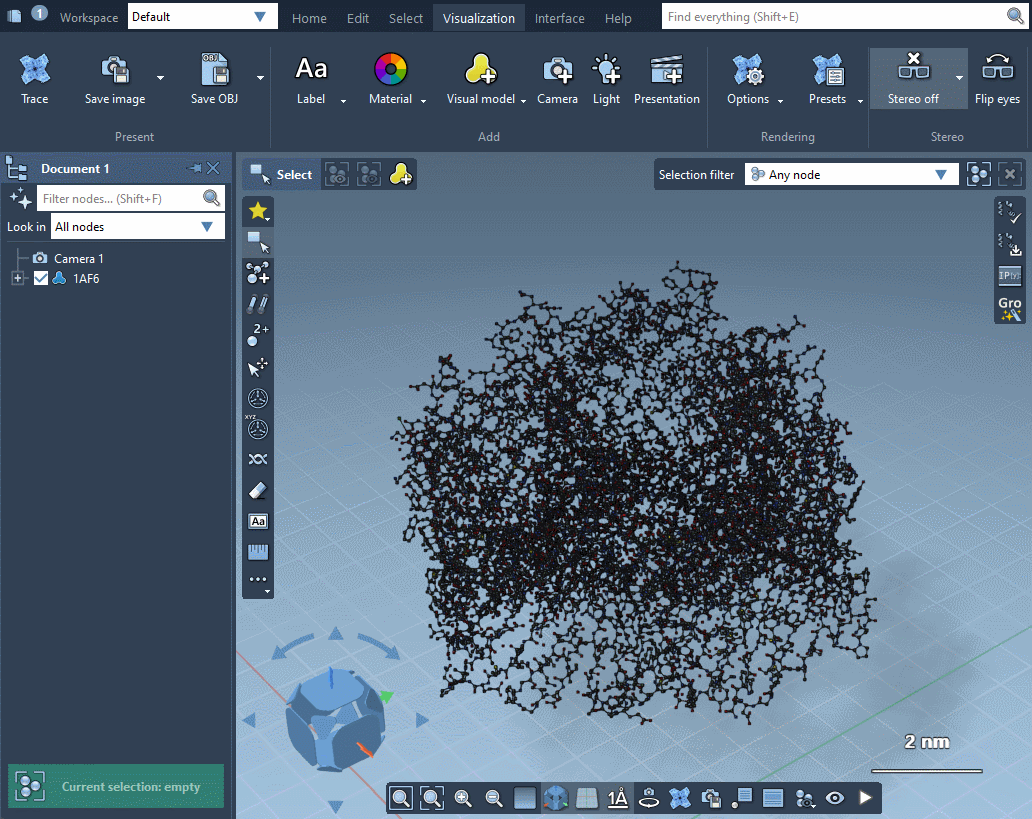Viewport: 1032px width, 819px height.
Task: Click the Light icon in ribbon
Action: pos(606,79)
